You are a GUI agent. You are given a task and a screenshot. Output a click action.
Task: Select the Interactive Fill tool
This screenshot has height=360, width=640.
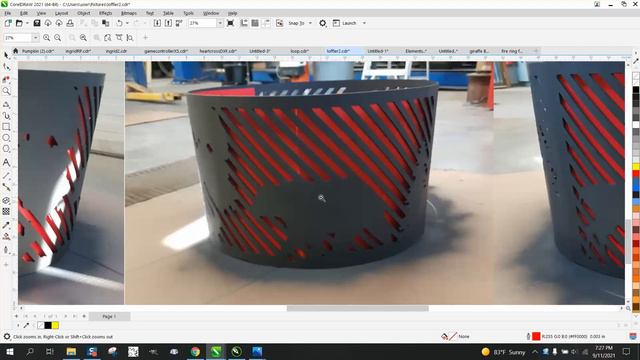tap(6, 236)
